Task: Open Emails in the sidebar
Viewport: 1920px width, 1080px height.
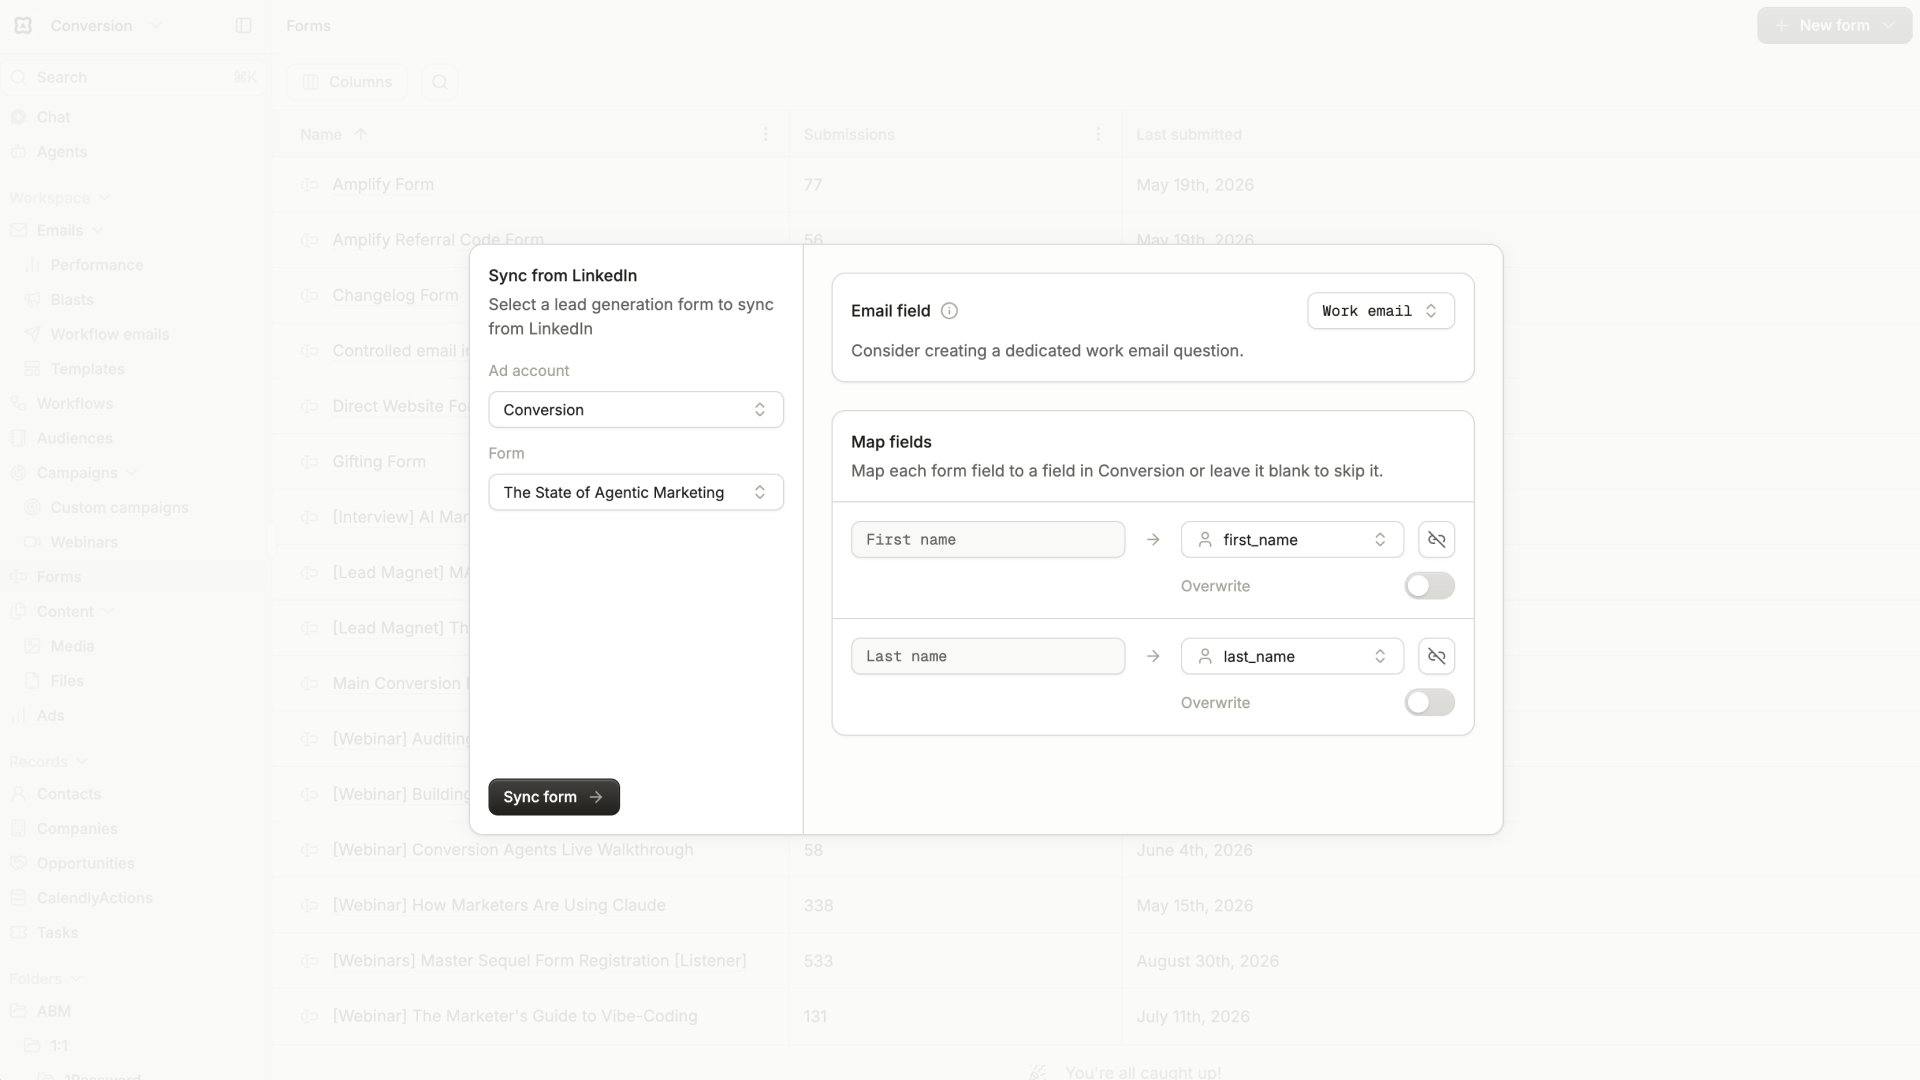Action: click(60, 231)
